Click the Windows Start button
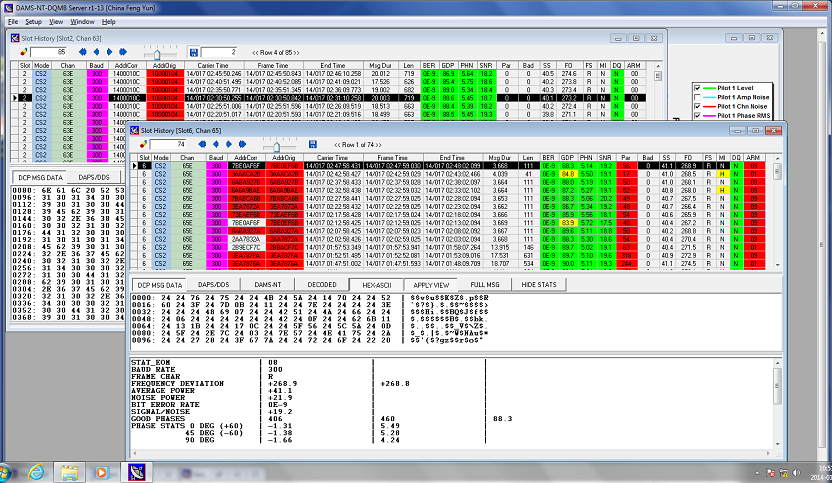 5,472
